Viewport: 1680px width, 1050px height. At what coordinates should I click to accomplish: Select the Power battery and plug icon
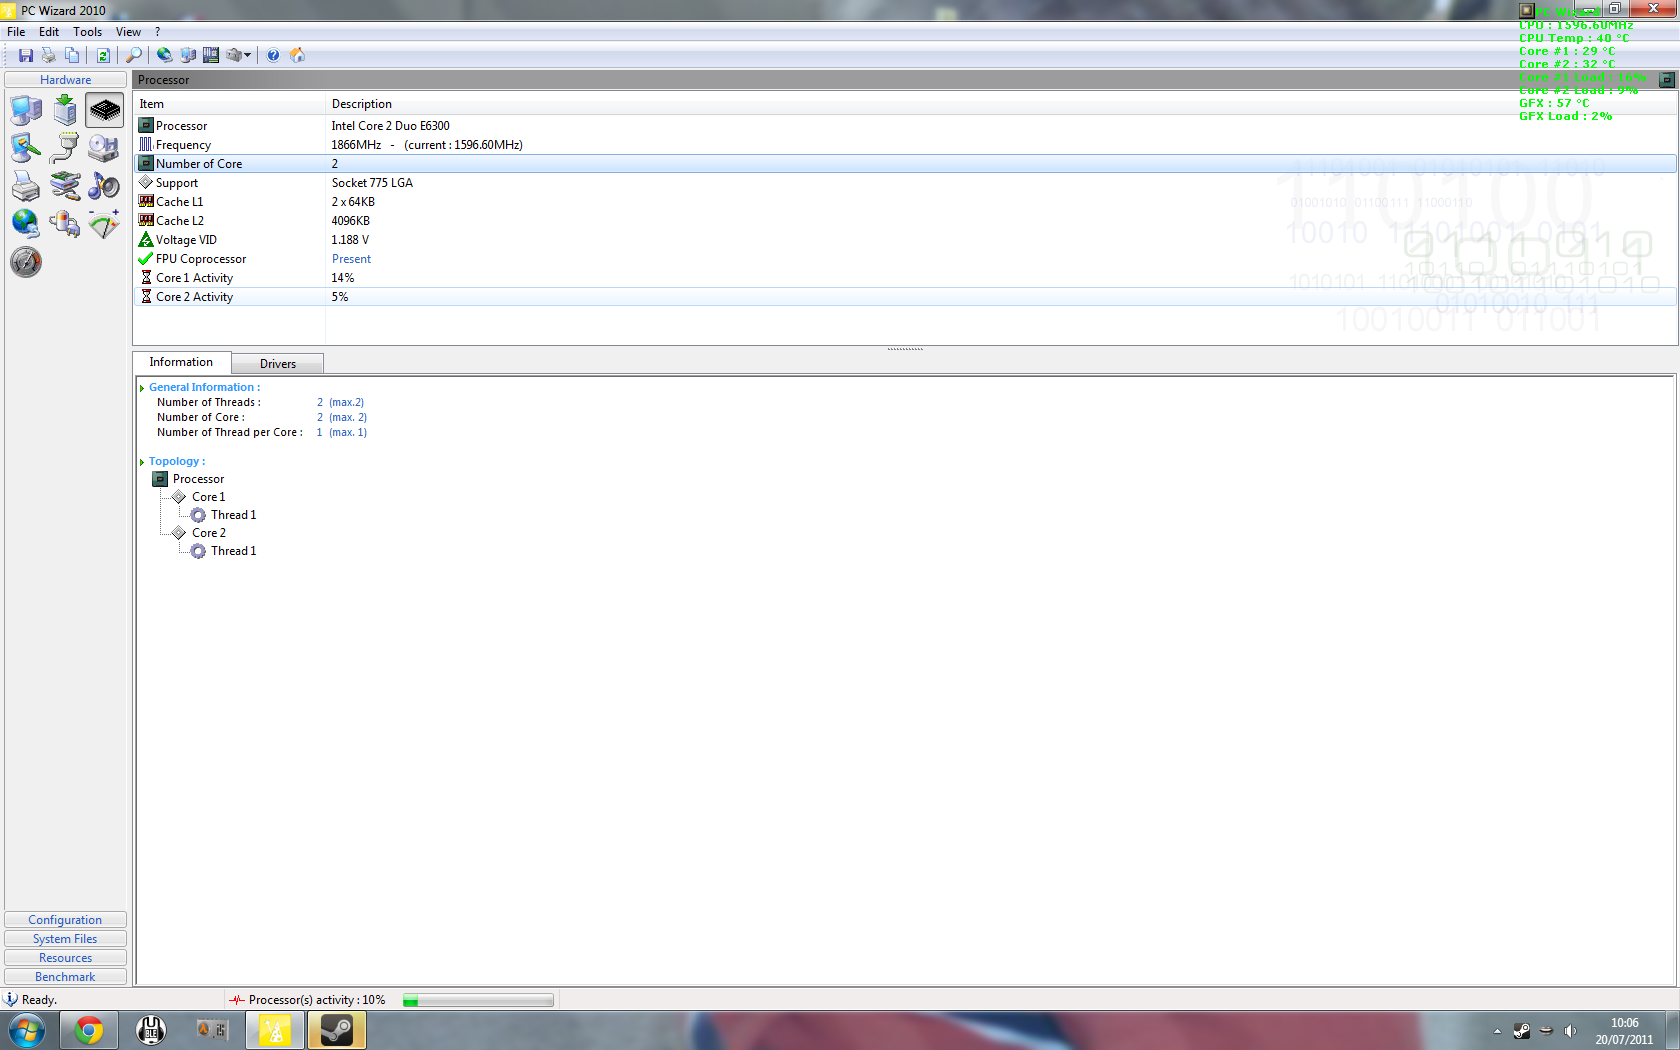65,223
